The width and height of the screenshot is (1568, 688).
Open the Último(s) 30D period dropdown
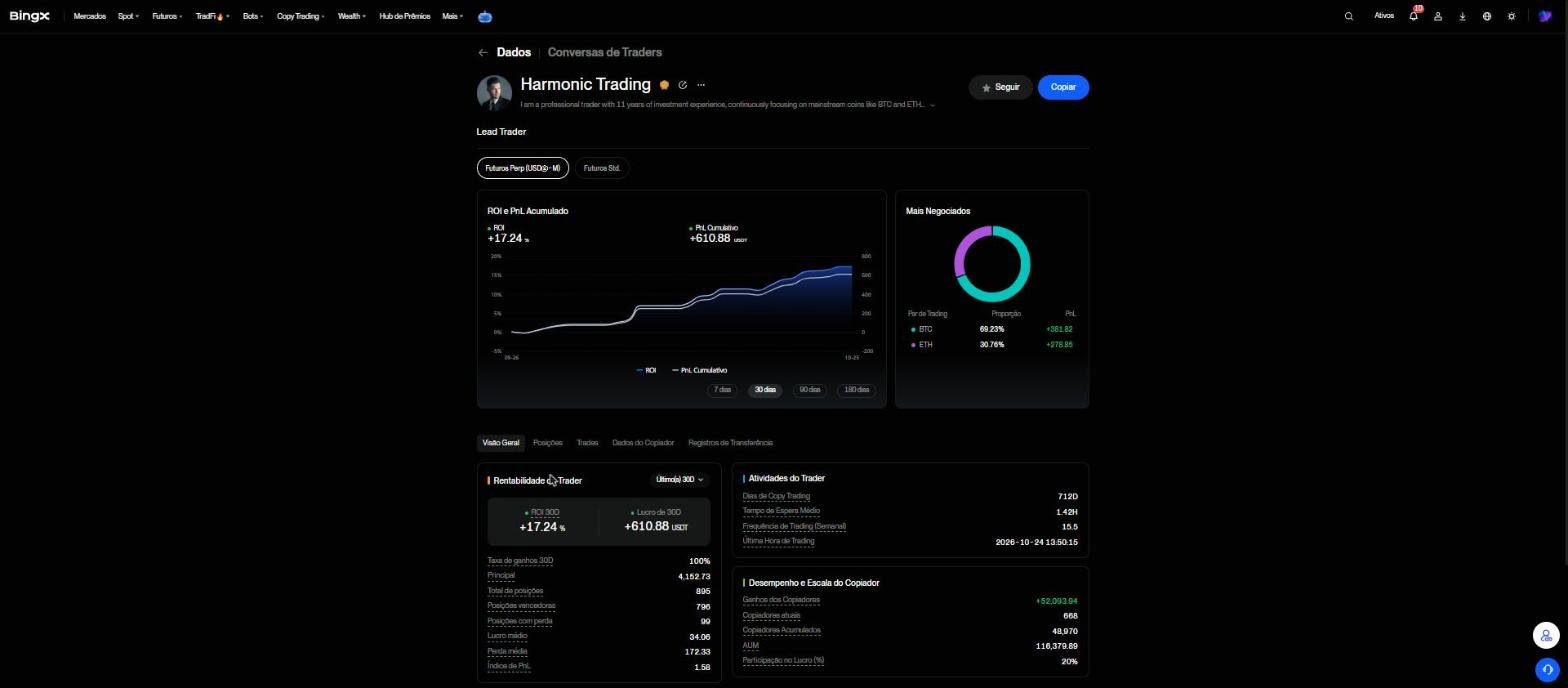tap(680, 480)
